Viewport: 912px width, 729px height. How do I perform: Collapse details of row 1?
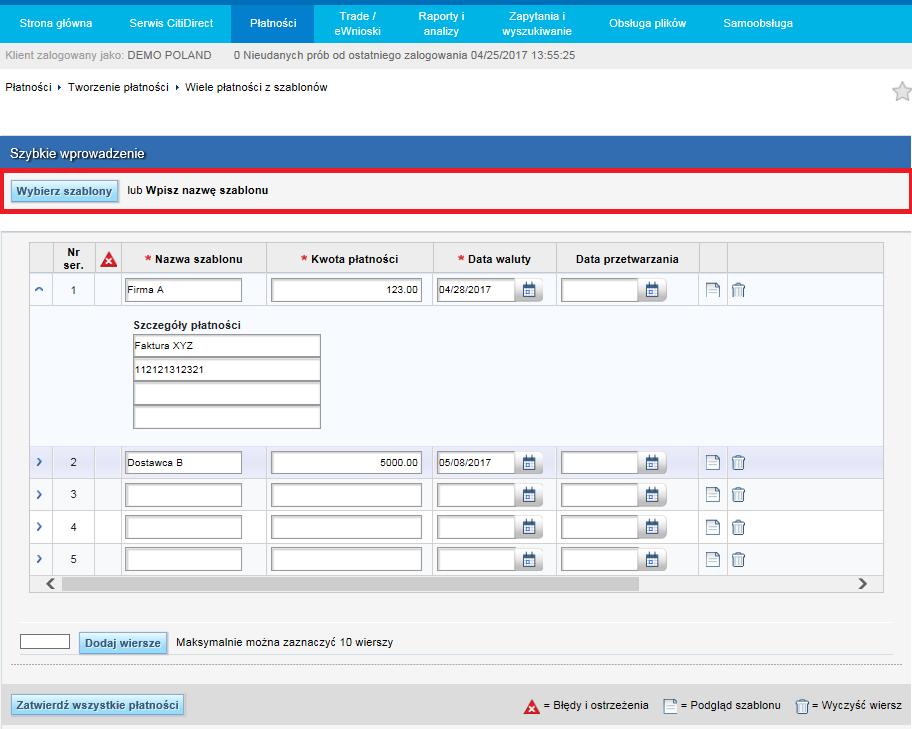tap(39, 289)
